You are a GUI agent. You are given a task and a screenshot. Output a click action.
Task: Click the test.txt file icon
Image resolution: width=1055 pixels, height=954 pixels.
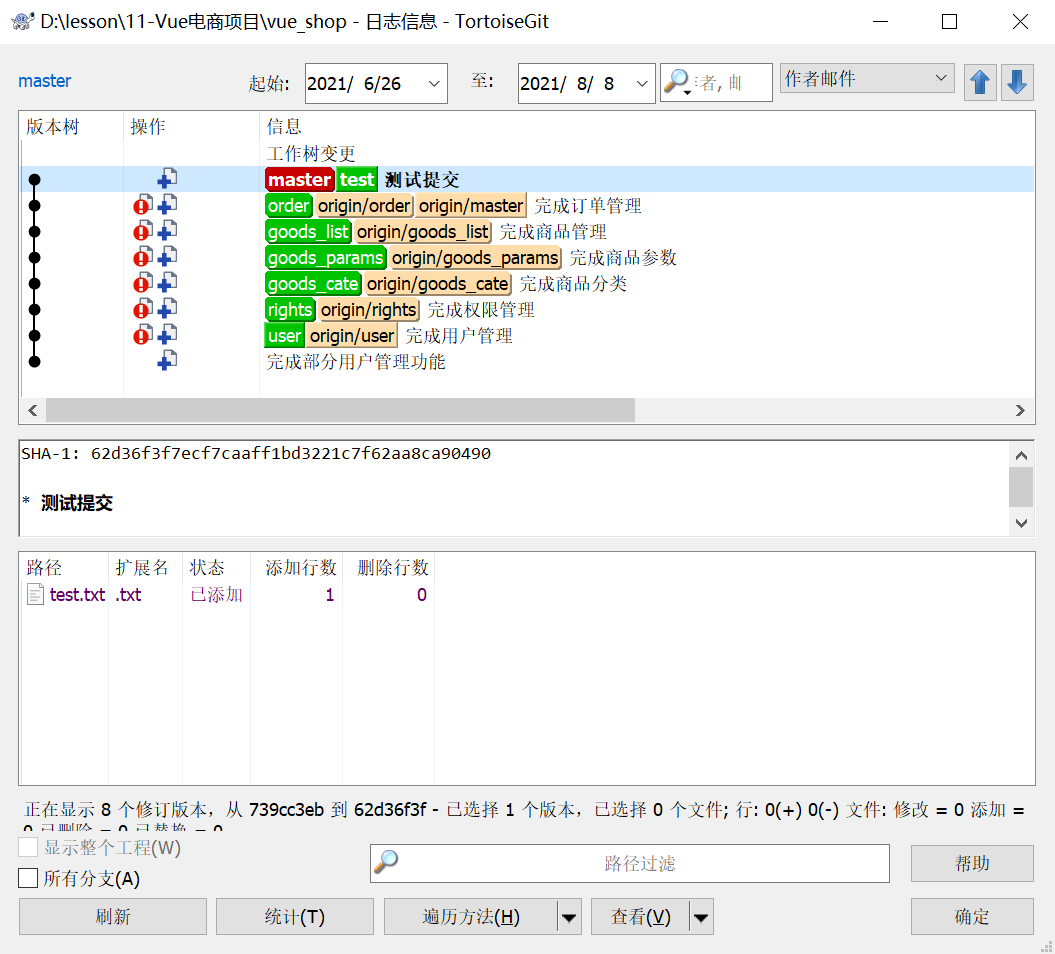pyautogui.click(x=35, y=595)
